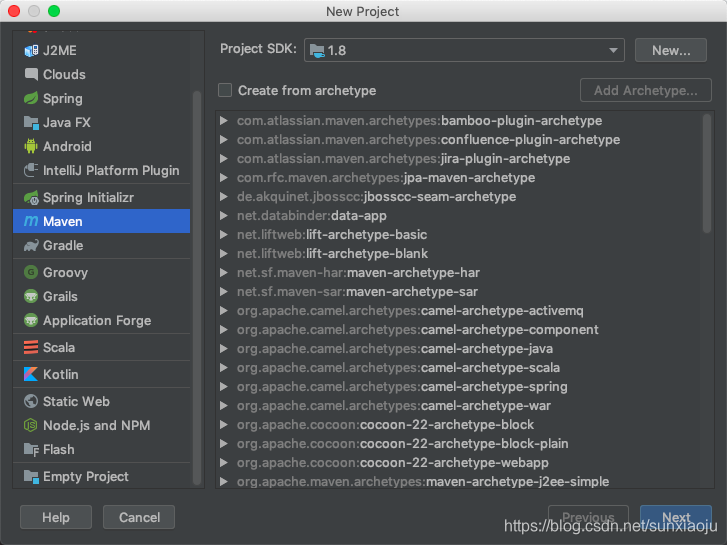Screen dimensions: 727x545
Task: Click the Previous button
Action: (588, 517)
